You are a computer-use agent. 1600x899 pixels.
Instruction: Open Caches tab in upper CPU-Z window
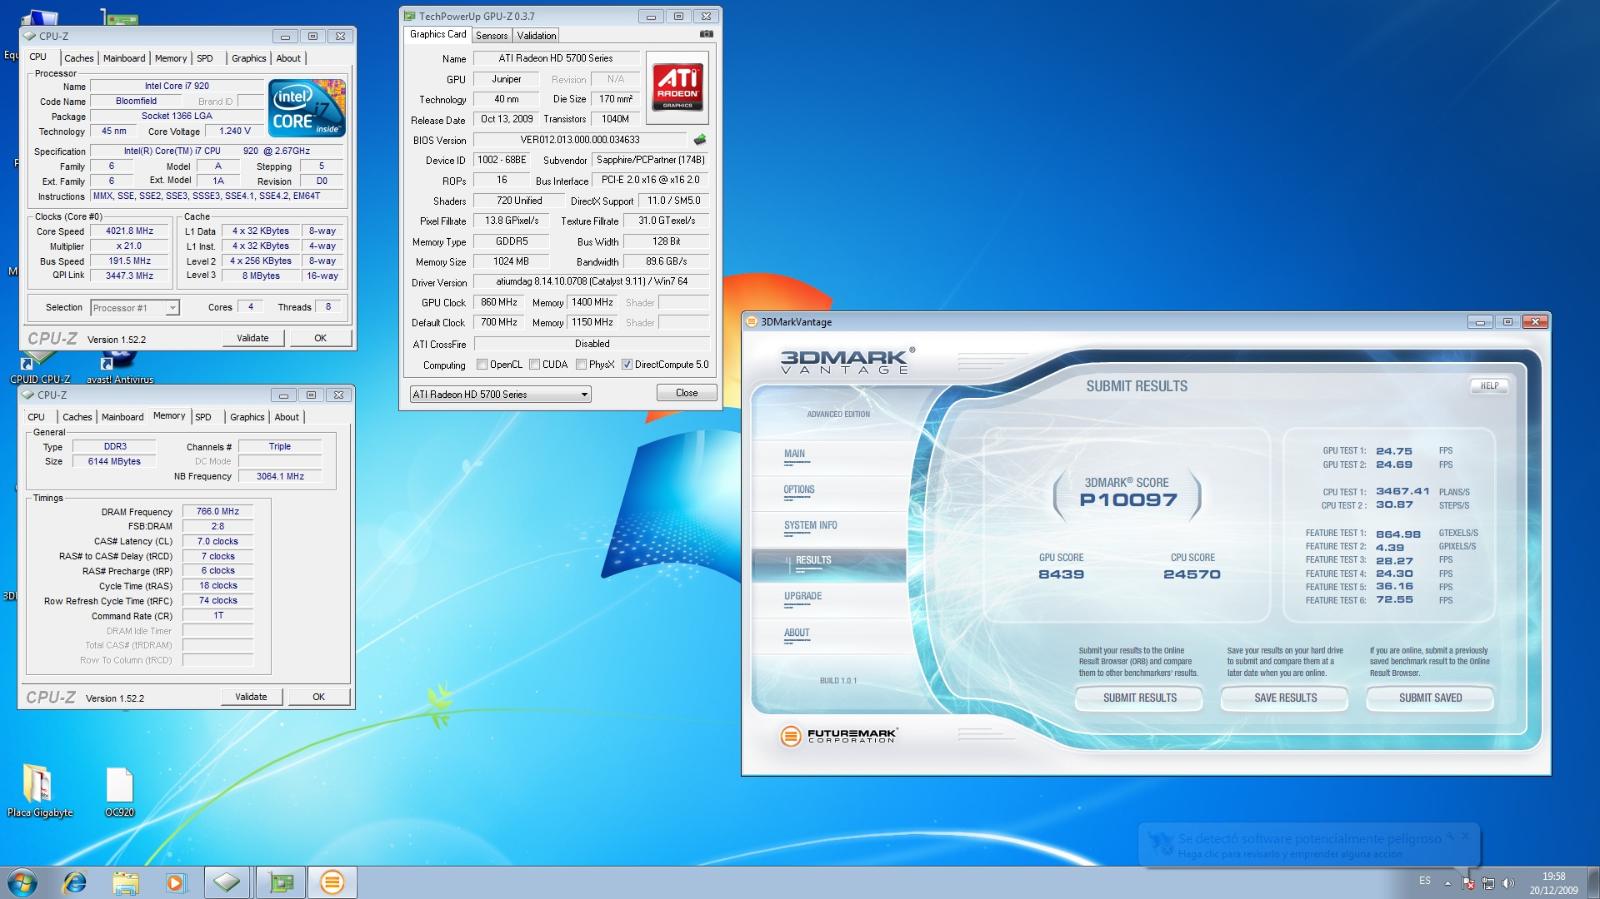(79, 58)
